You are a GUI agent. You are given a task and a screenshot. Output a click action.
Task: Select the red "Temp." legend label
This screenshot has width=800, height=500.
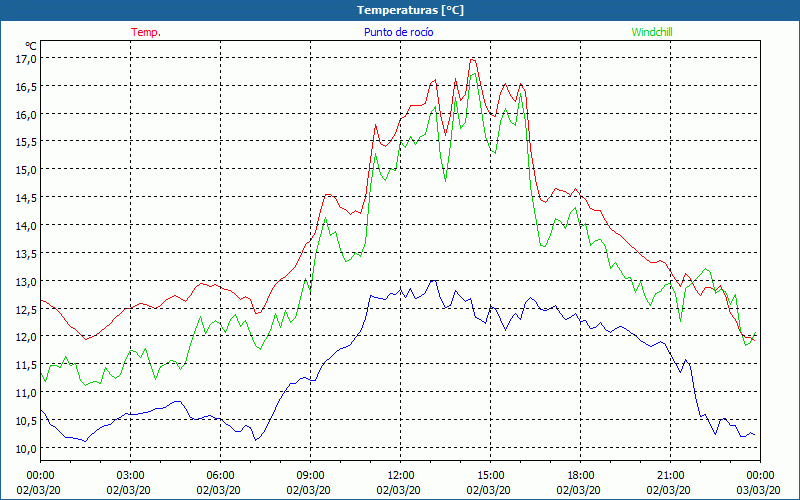point(146,32)
